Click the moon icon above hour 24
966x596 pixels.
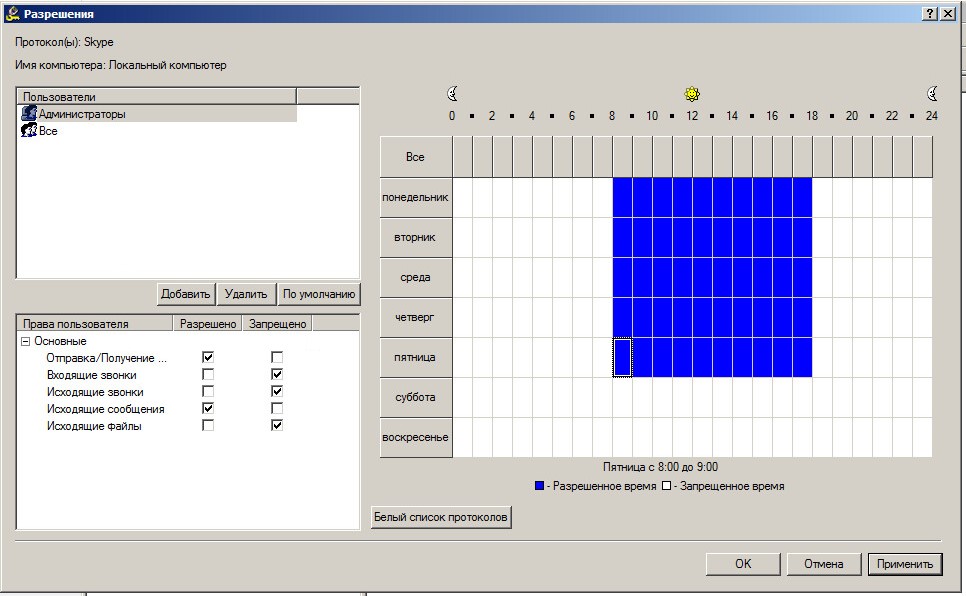point(932,94)
